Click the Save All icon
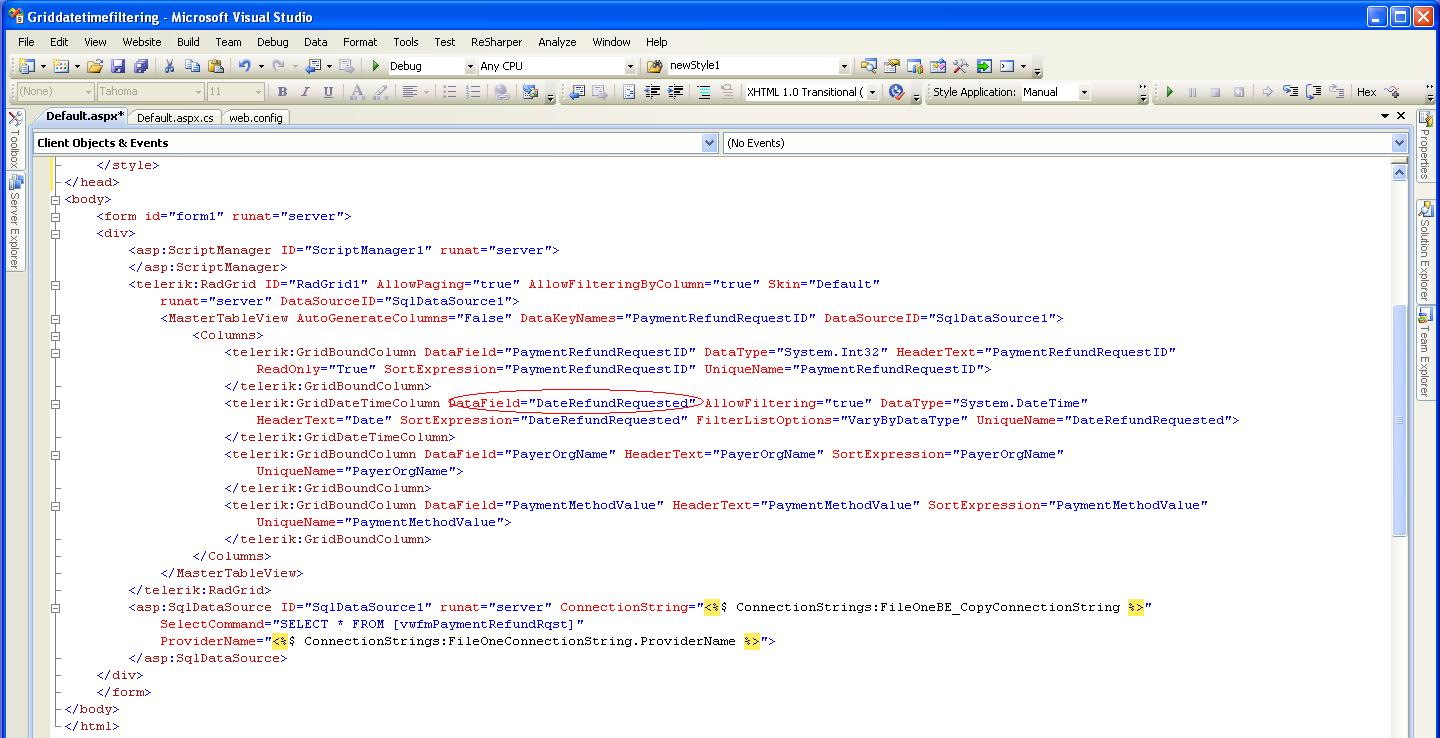This screenshot has height=738, width=1440. [x=140, y=66]
